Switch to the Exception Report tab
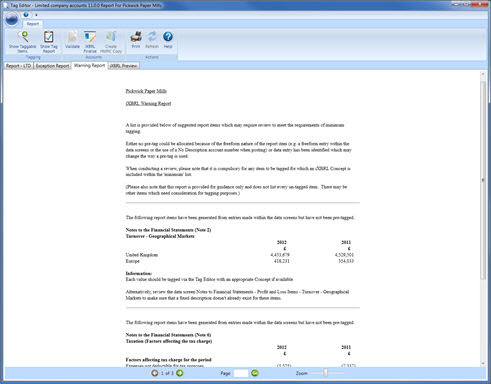Image resolution: width=491 pixels, height=384 pixels. (x=52, y=66)
